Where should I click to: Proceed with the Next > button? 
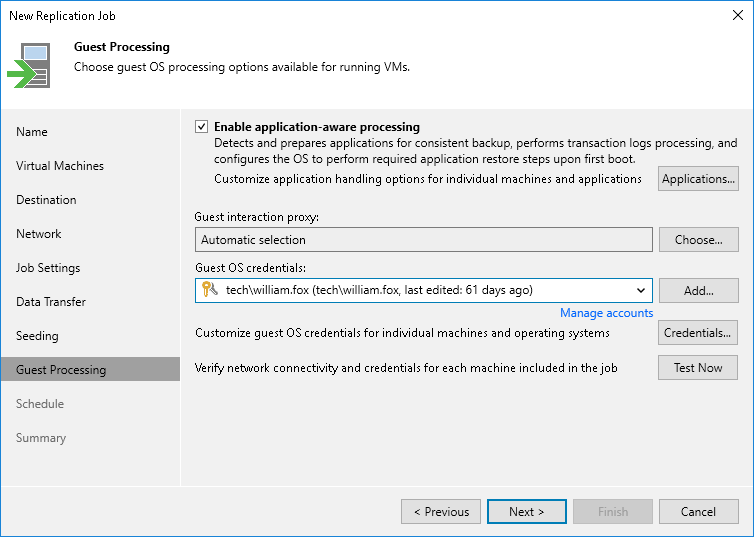tap(526, 512)
